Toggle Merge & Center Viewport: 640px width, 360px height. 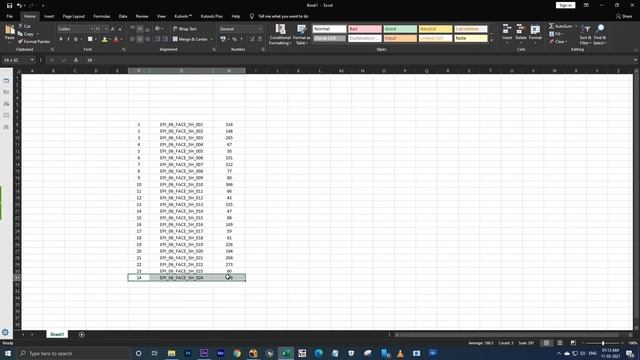190,39
